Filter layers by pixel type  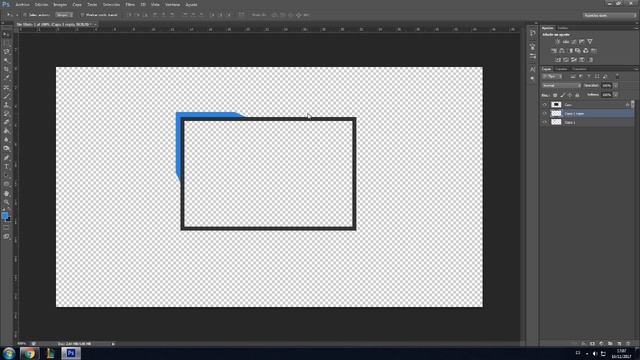click(573, 76)
